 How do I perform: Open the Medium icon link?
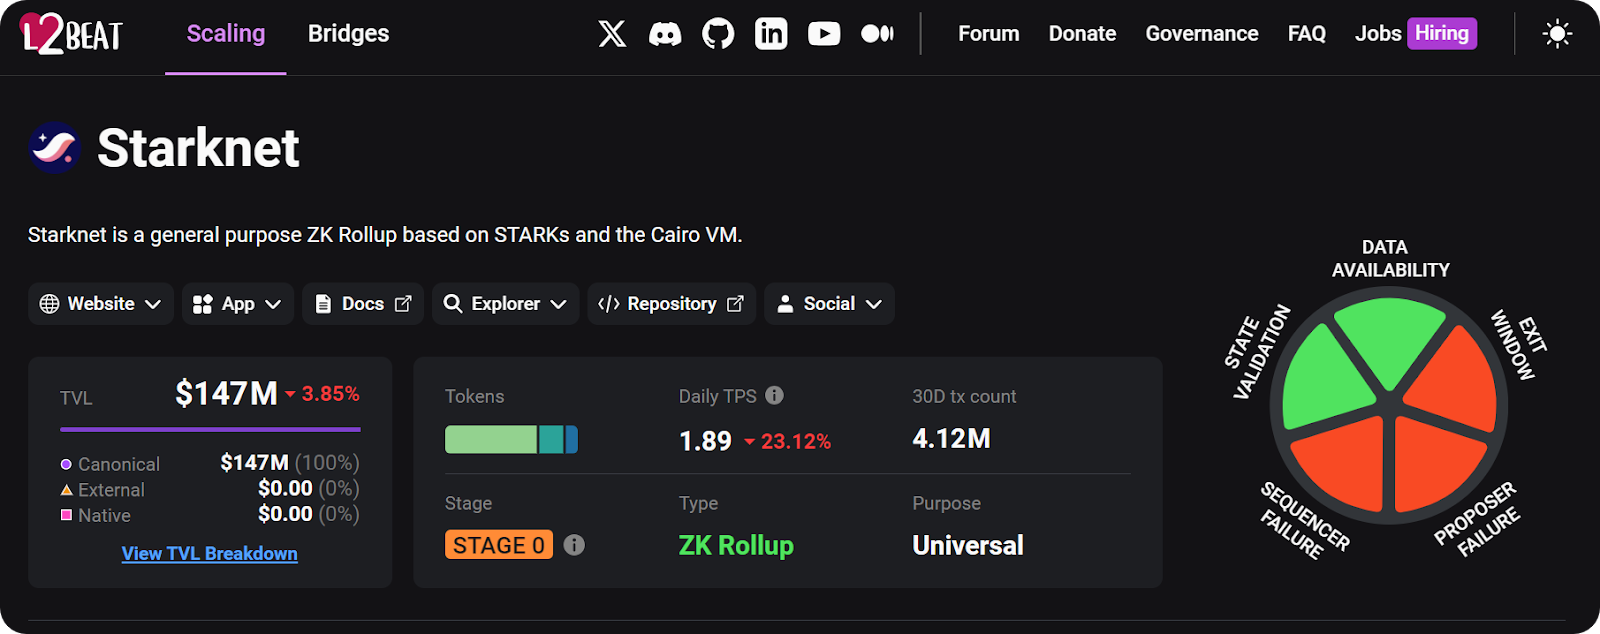point(877,34)
